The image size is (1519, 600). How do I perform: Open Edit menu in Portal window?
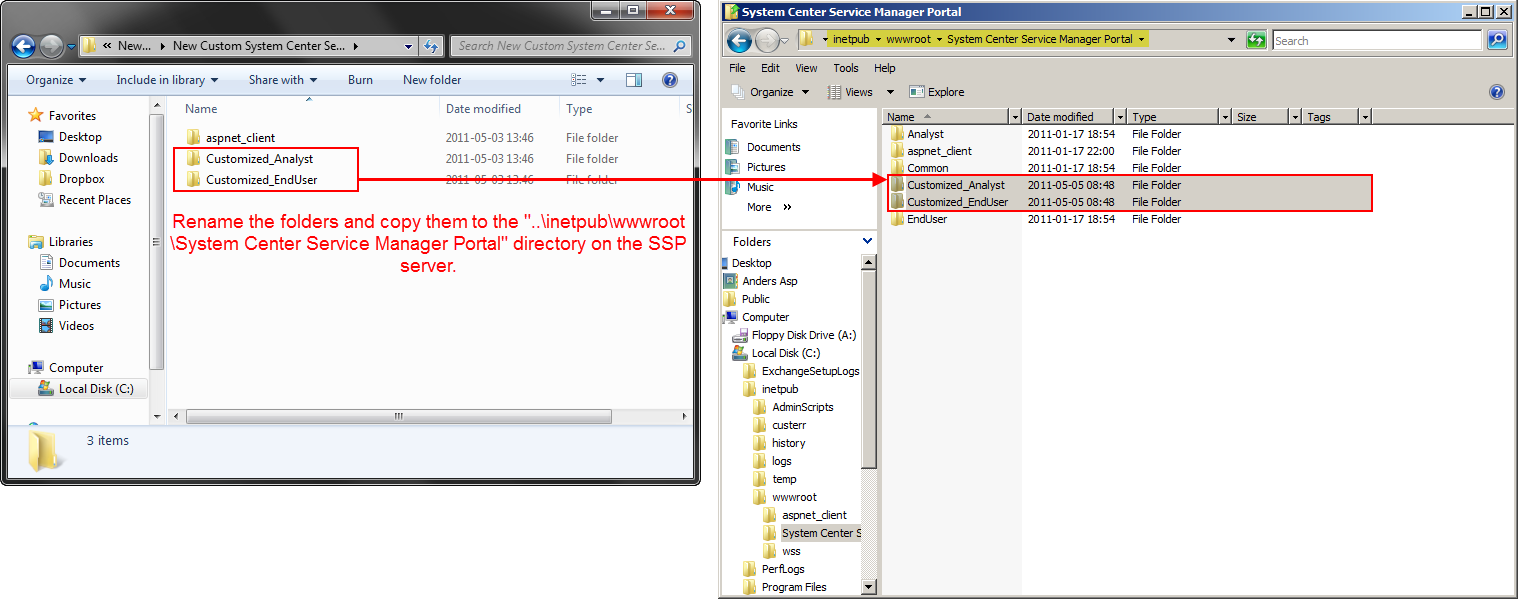(770, 68)
